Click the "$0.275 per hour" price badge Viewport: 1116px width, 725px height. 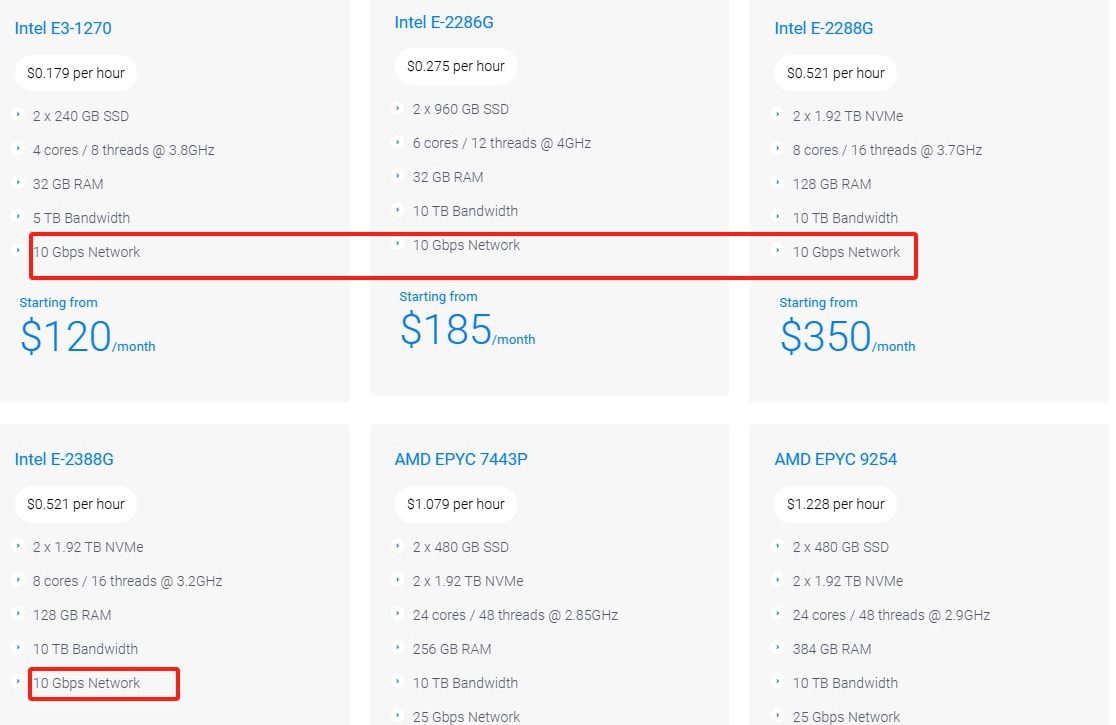(x=456, y=66)
